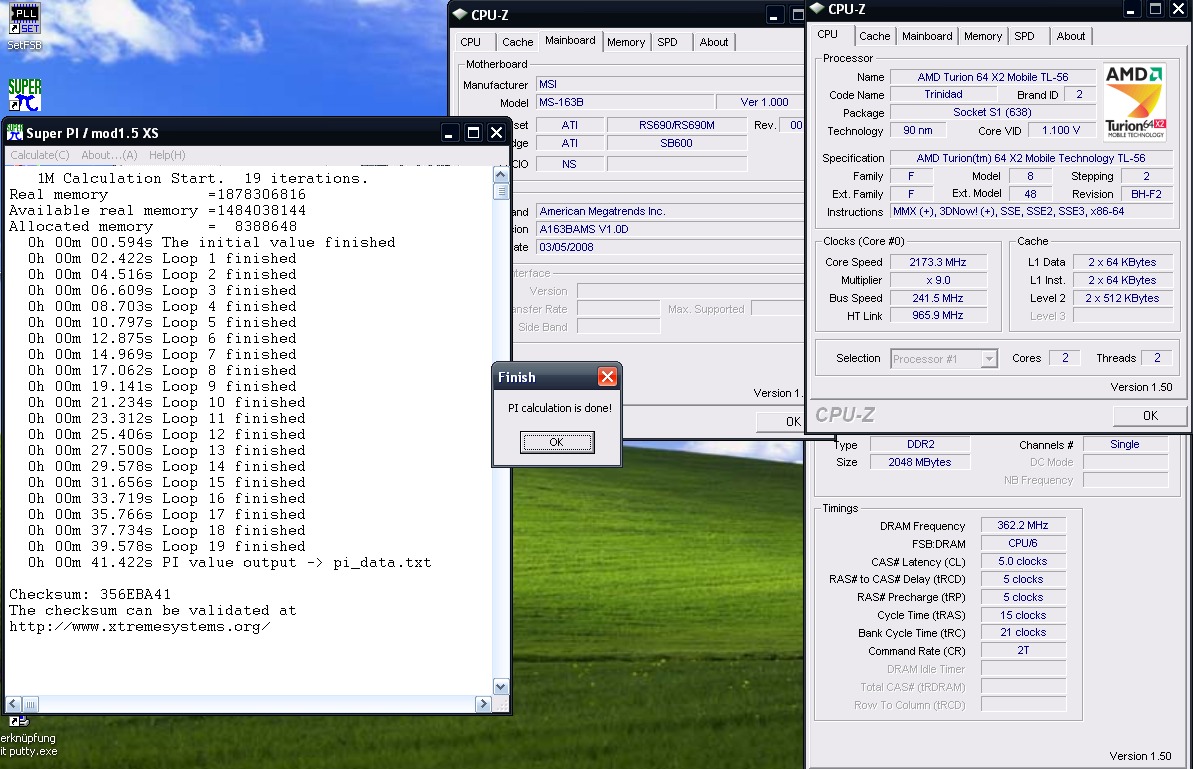Click the CPU-Z icon in front window title bar
The image size is (1193, 769).
(816, 8)
